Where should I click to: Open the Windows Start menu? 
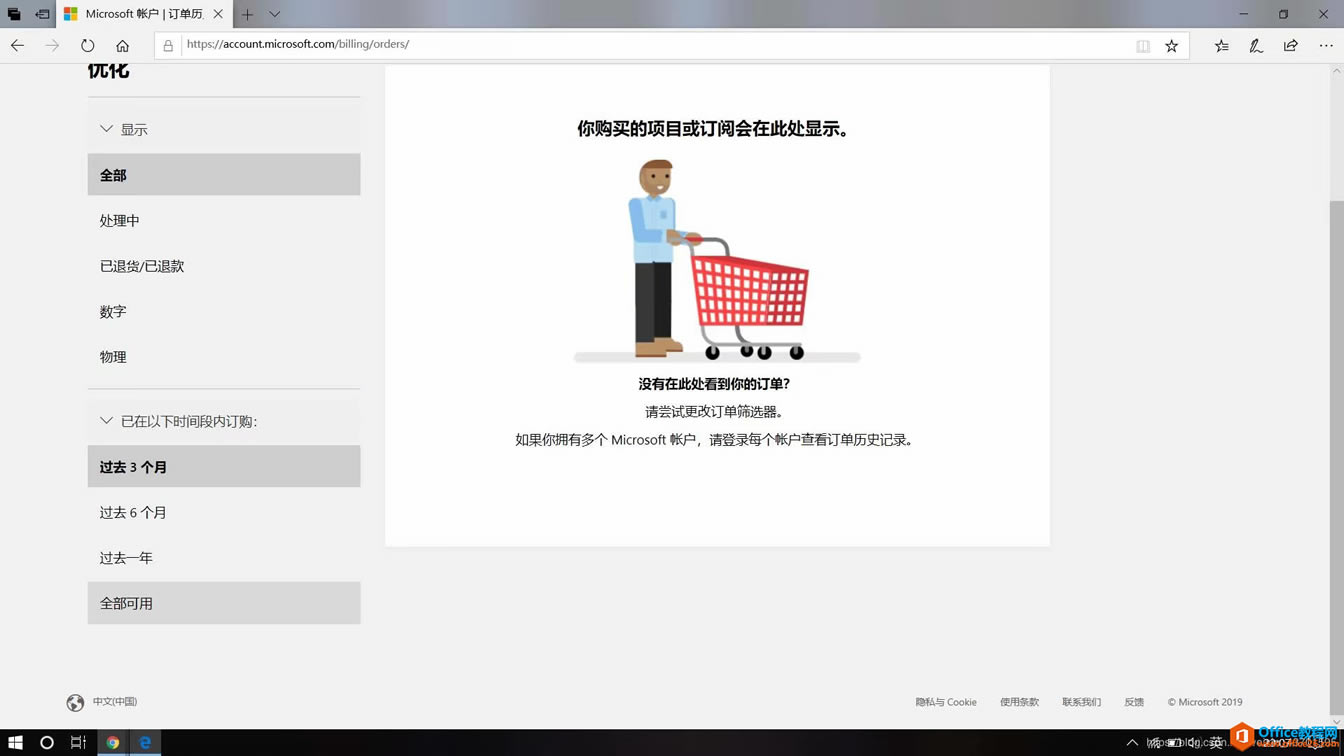click(15, 742)
